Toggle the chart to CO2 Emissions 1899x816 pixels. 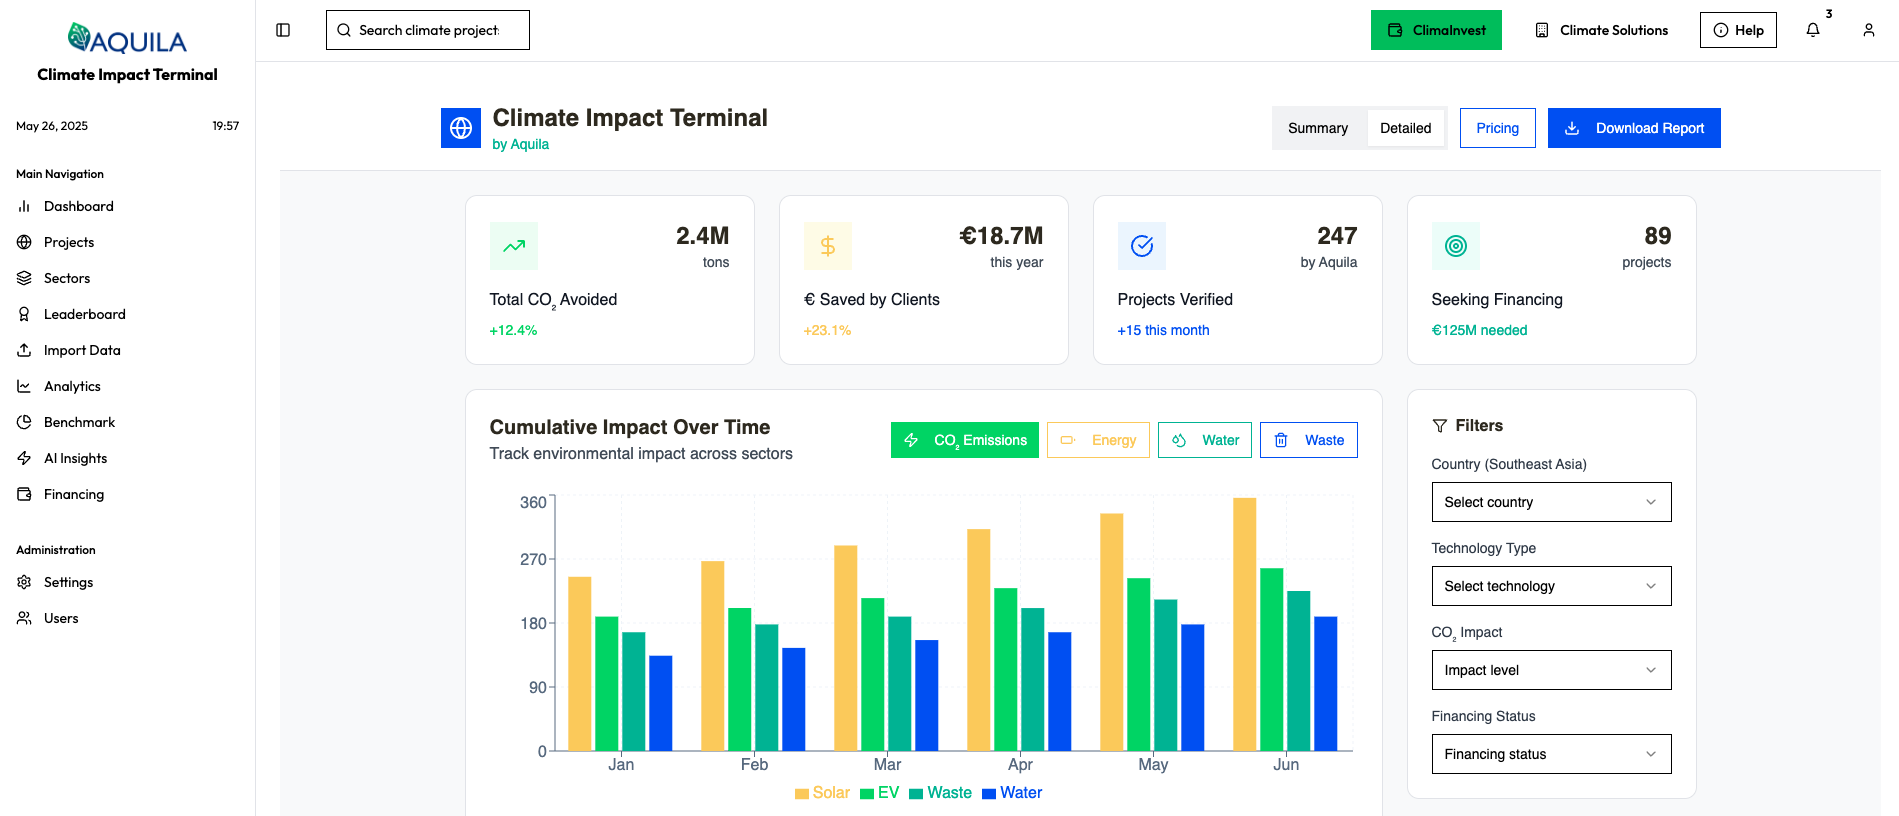pyautogui.click(x=964, y=440)
